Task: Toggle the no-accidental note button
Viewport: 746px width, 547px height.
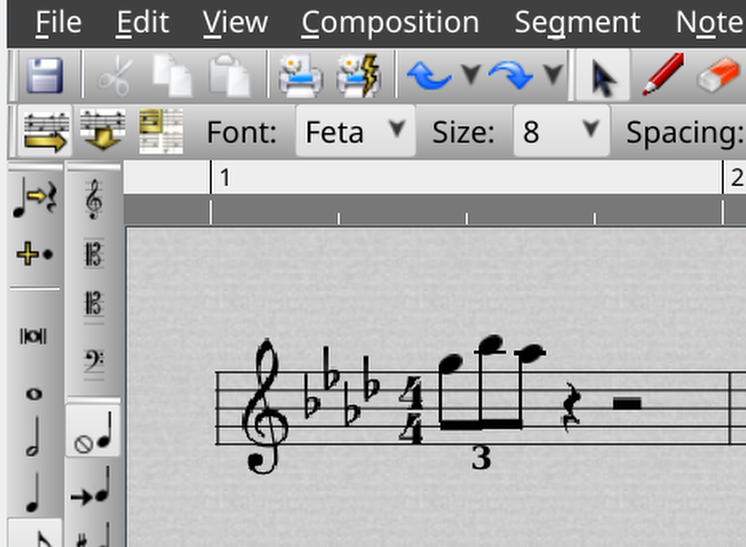Action: [93, 434]
